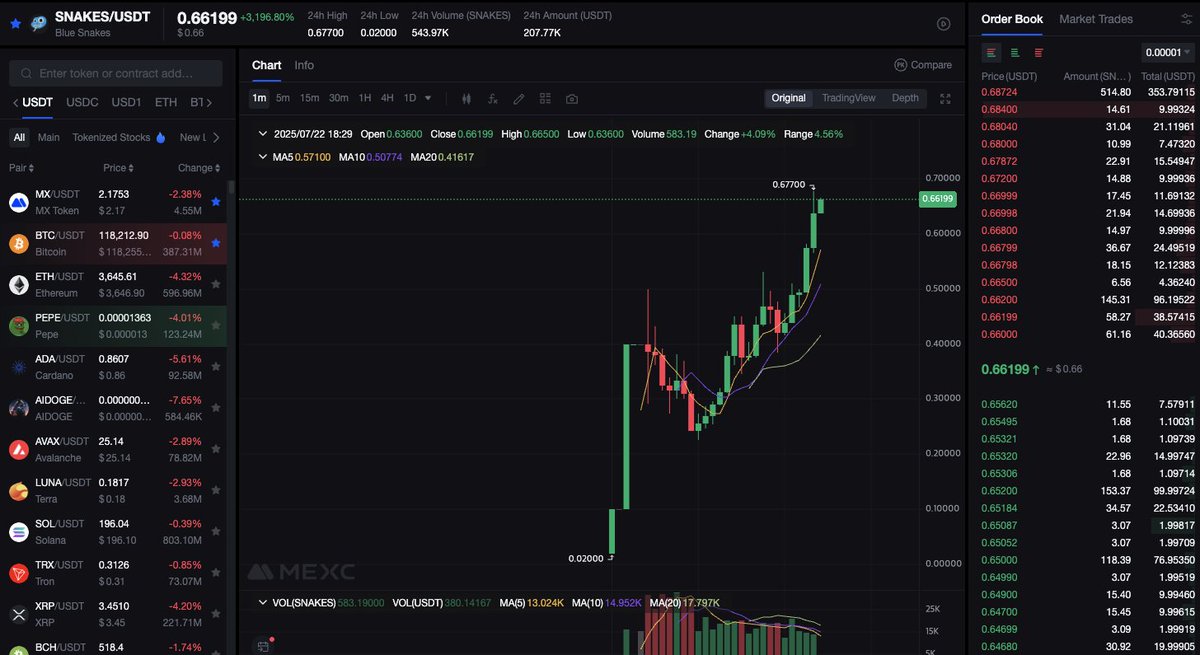The height and width of the screenshot is (655, 1200).
Task: Click the Ethereum coin icon
Action: [18, 285]
